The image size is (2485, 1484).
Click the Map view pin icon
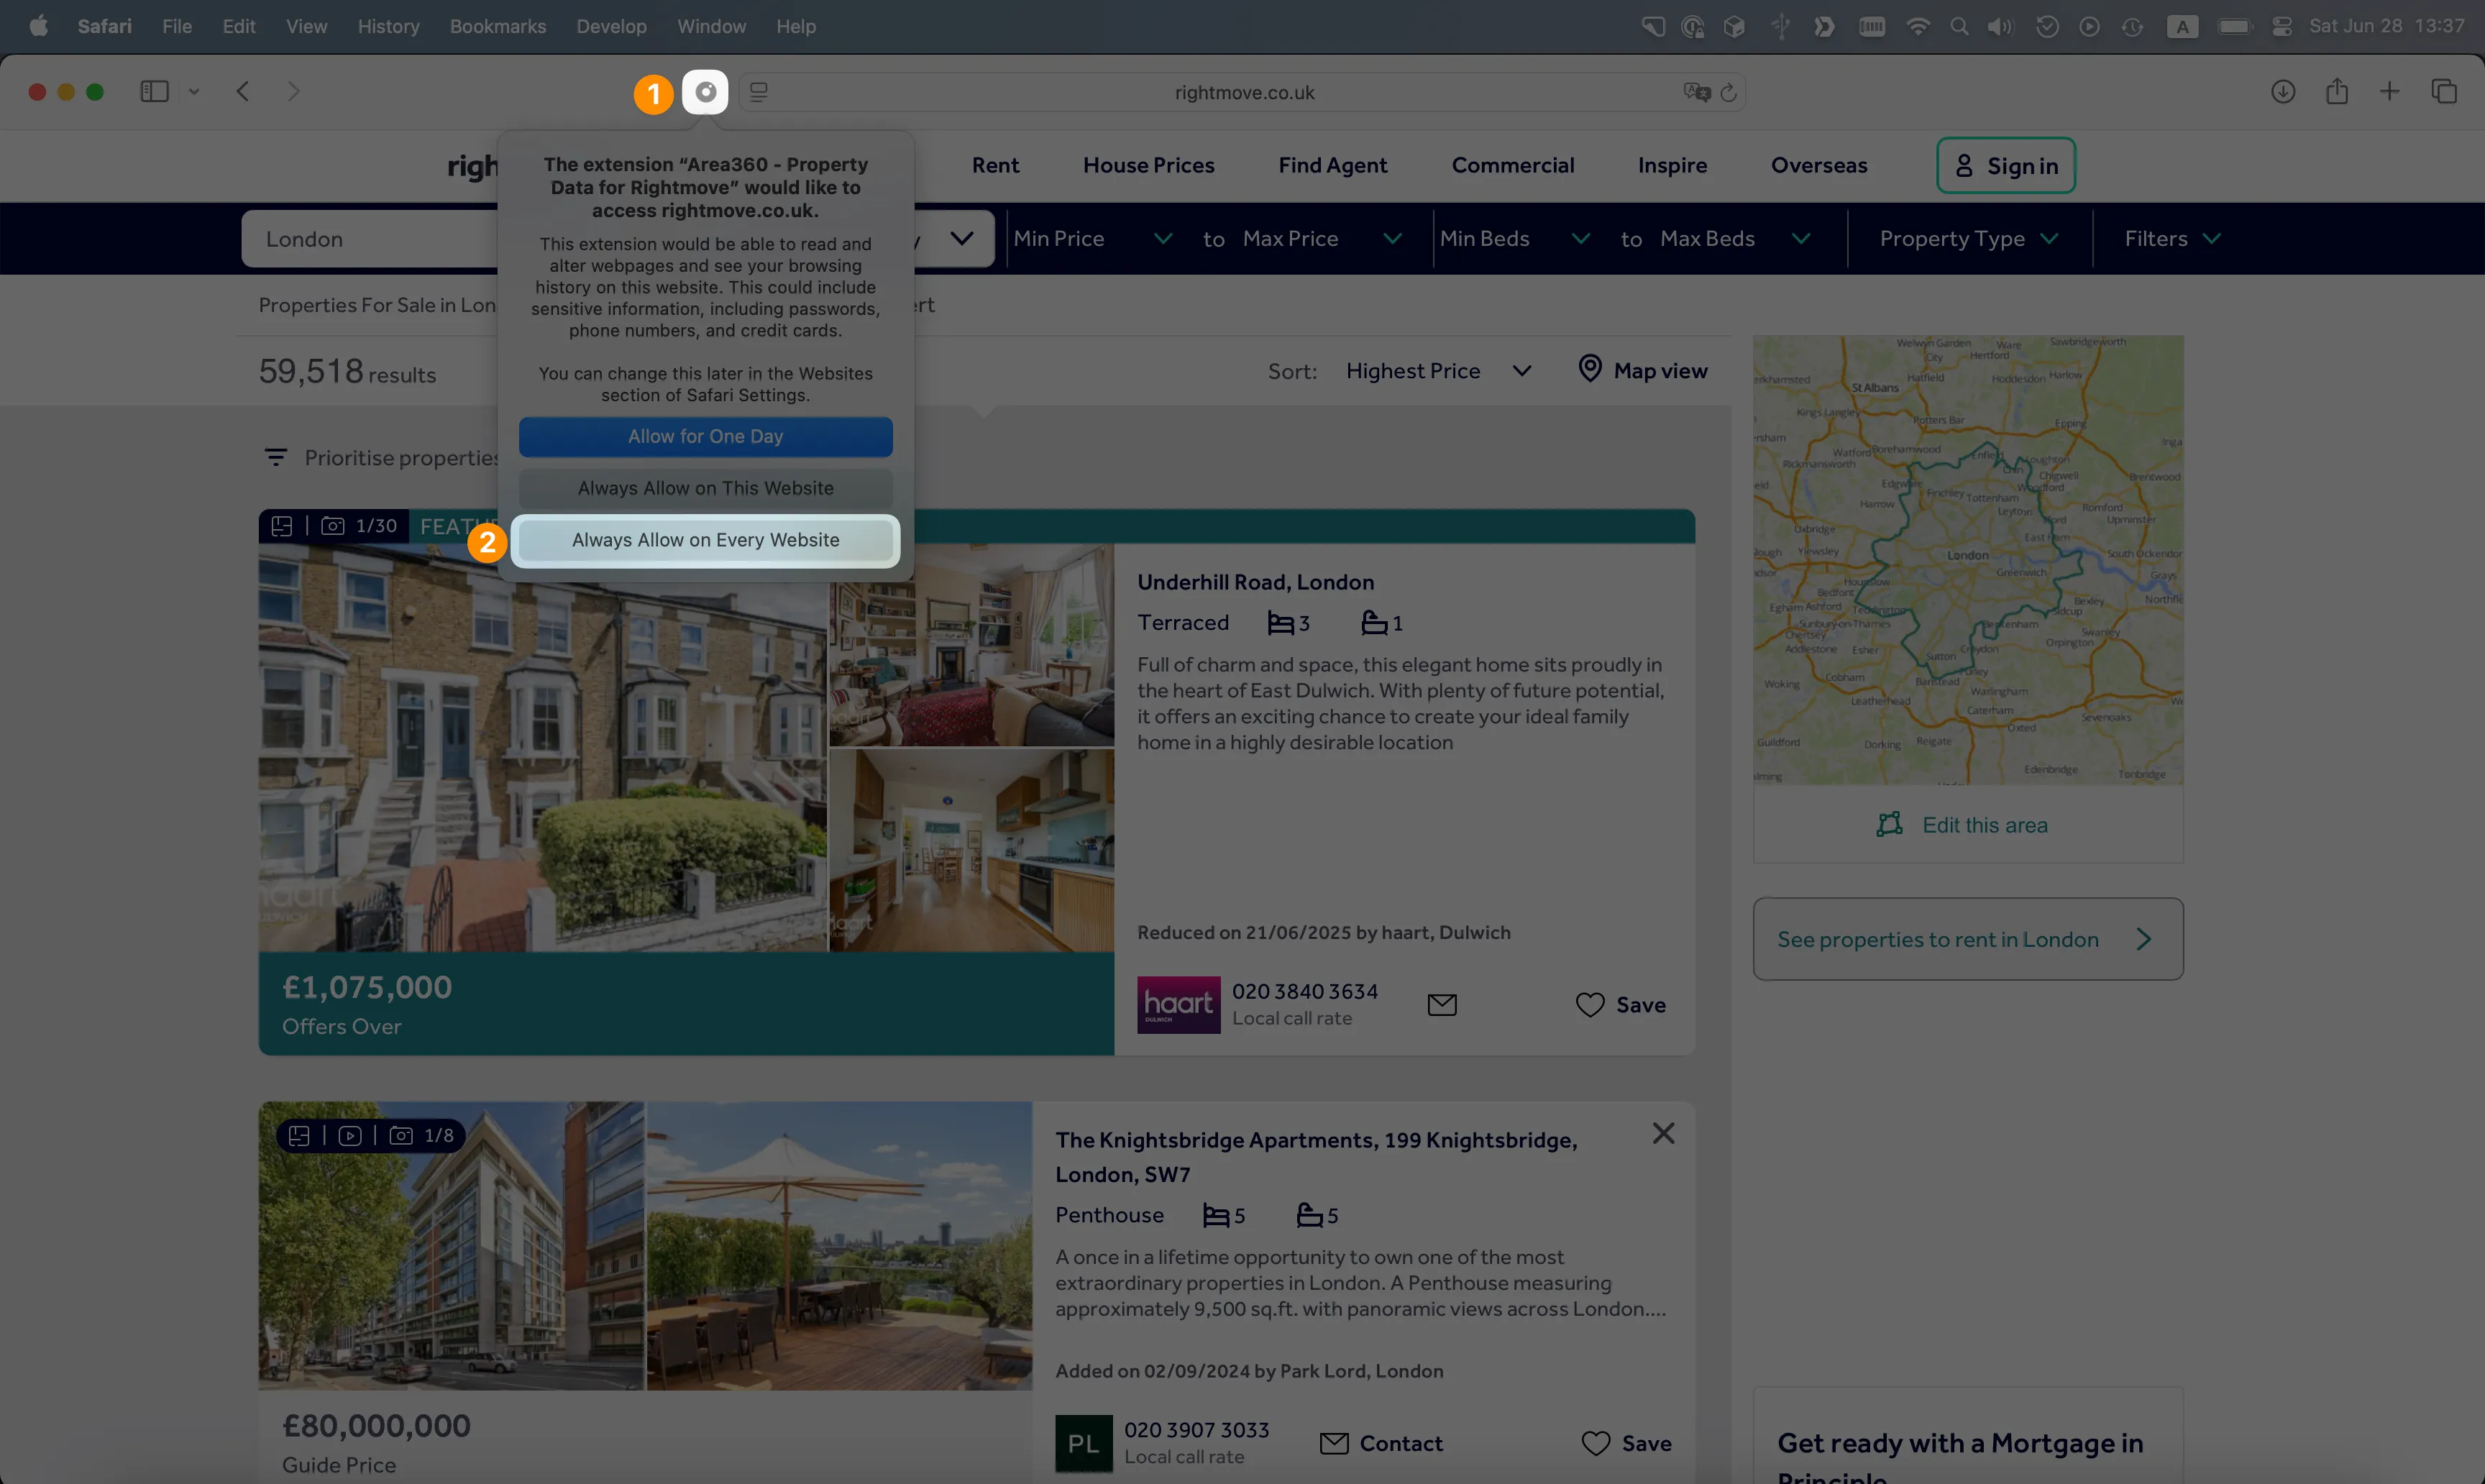[x=1590, y=369]
